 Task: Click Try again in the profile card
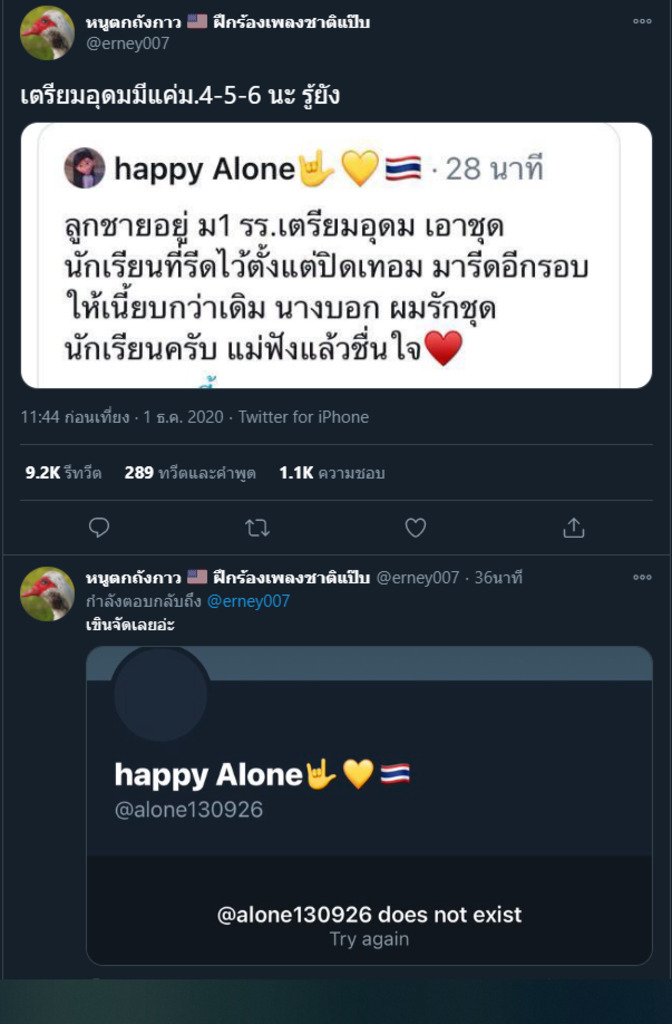tap(369, 939)
